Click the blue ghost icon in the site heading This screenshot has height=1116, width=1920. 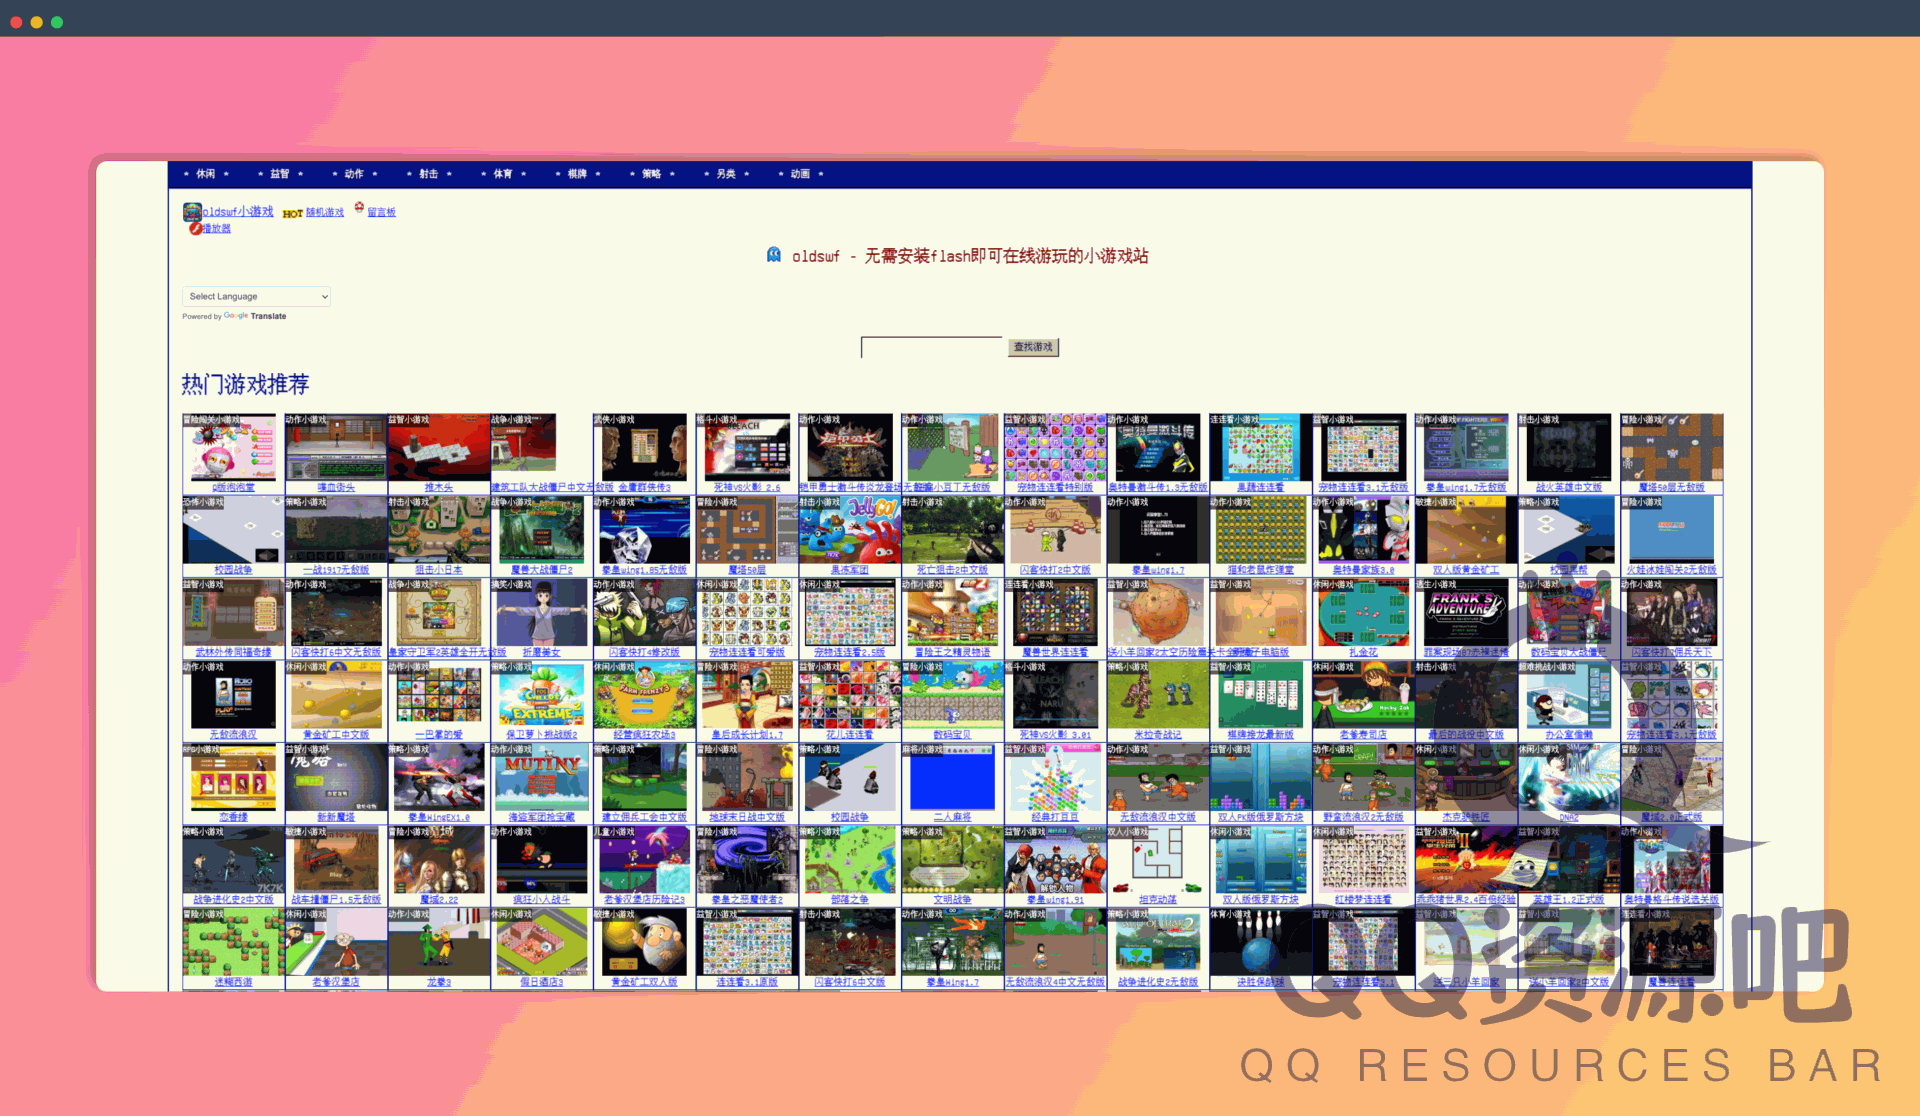(x=774, y=255)
